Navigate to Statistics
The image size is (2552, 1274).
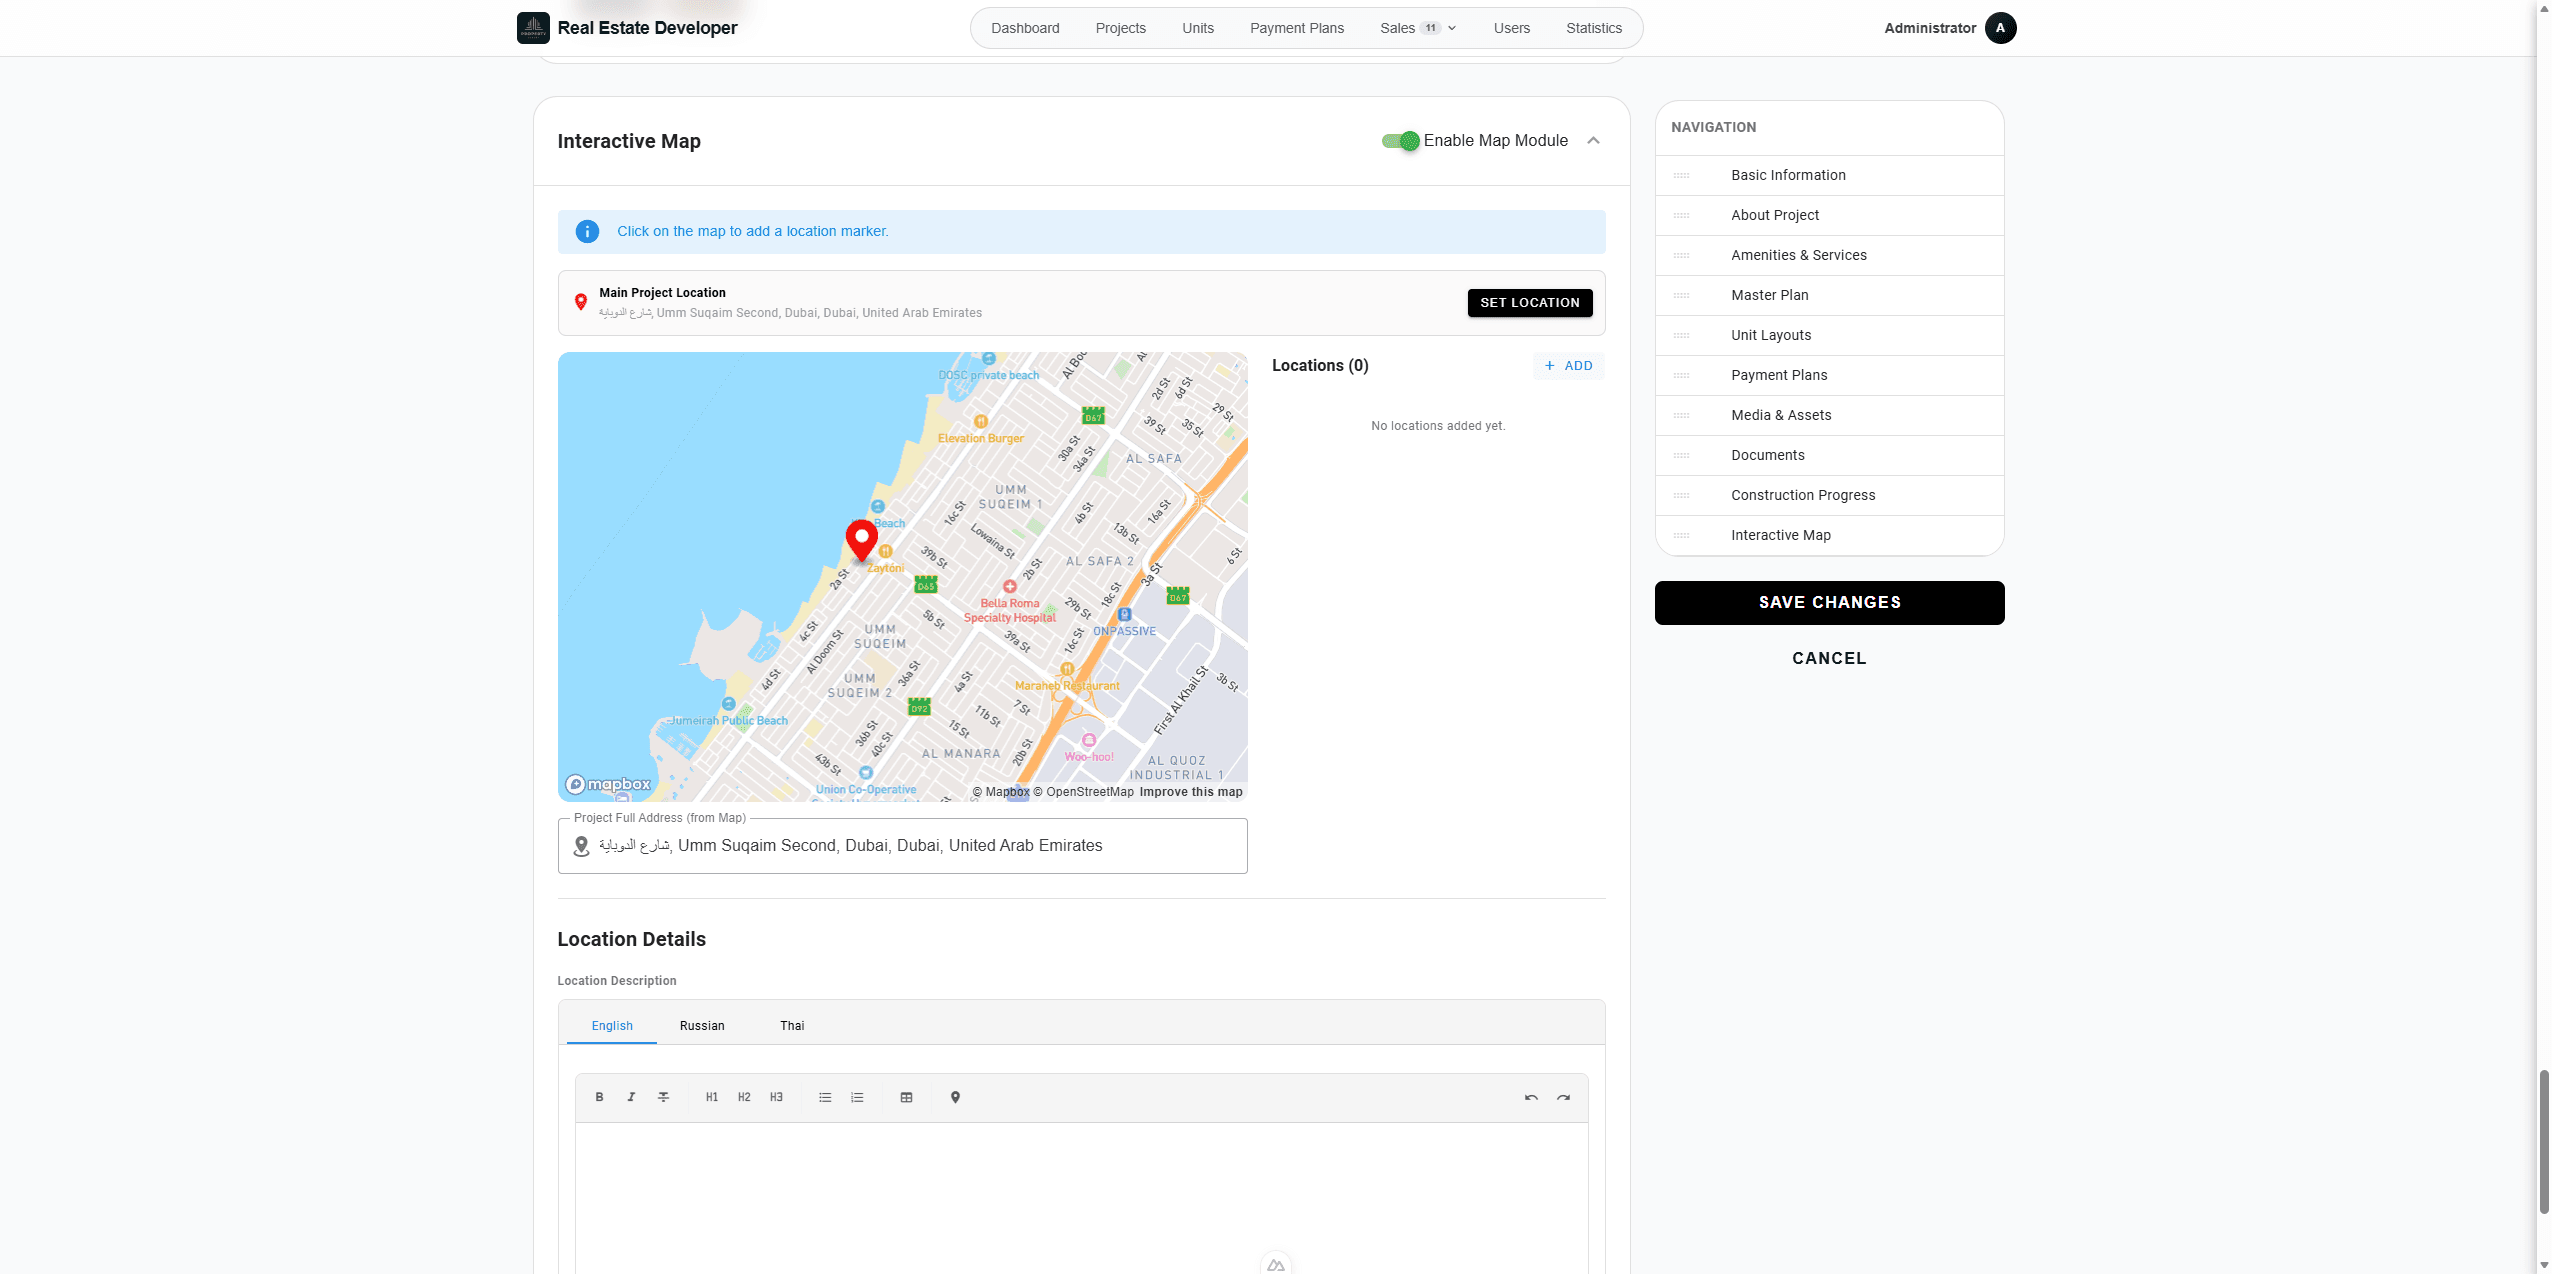[x=1593, y=28]
